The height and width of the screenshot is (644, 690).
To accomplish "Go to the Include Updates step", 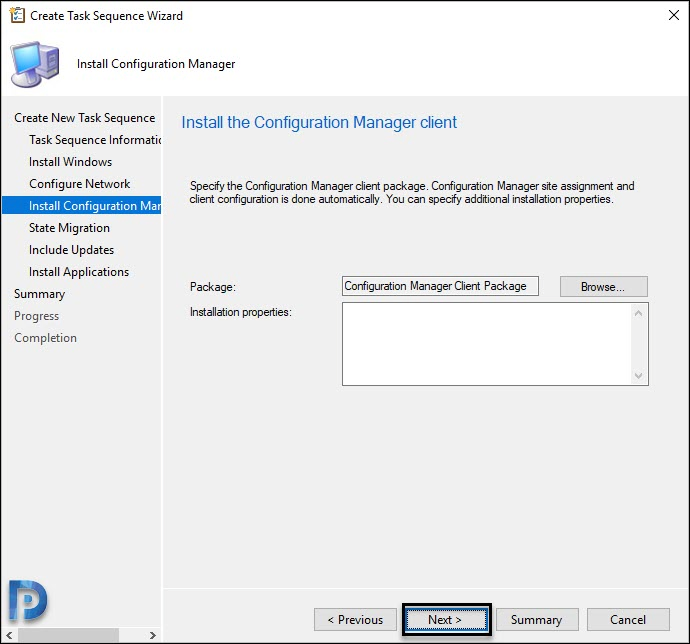I will 71,250.
